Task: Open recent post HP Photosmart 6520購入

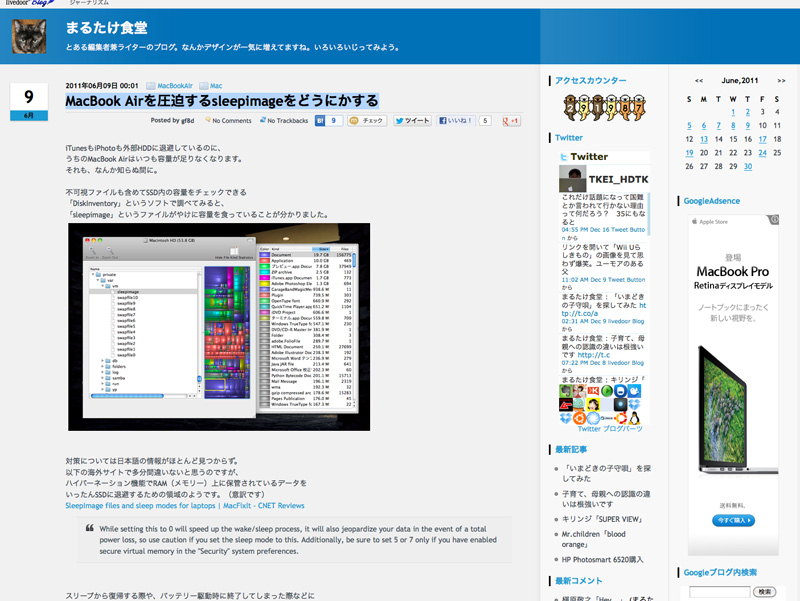Action: coord(603,560)
